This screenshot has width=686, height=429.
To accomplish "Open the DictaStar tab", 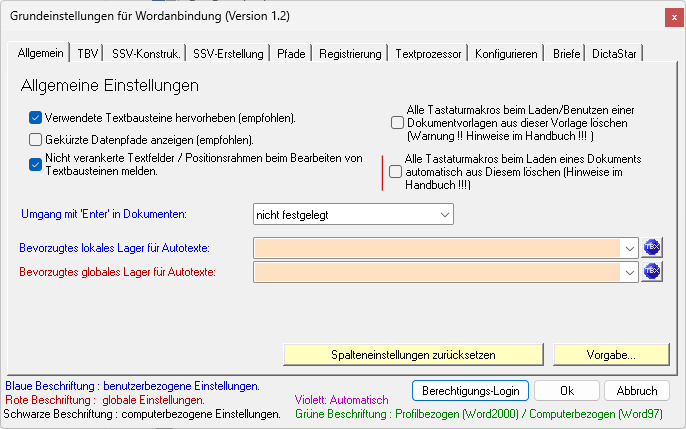I will click(x=615, y=53).
